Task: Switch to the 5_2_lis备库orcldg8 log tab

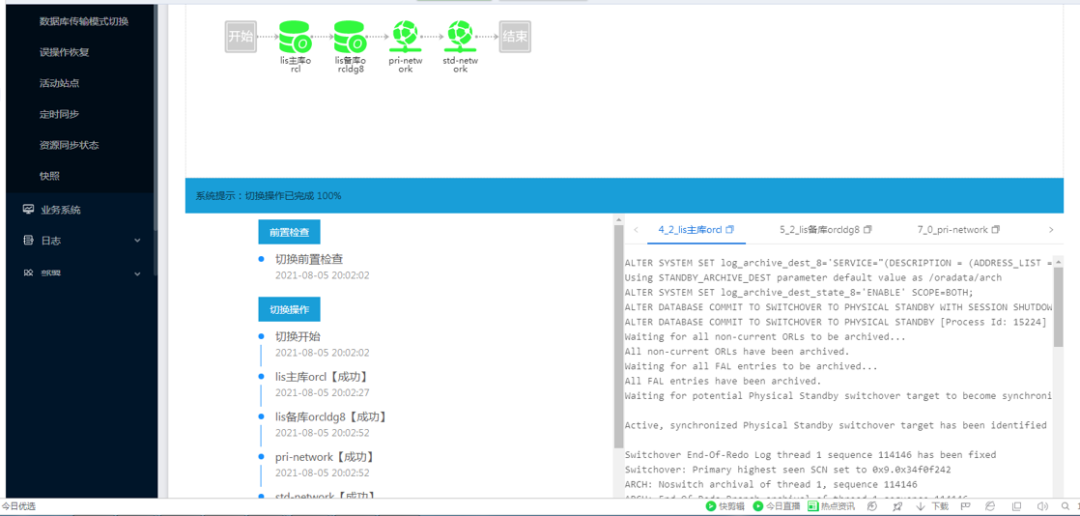Action: (x=819, y=230)
